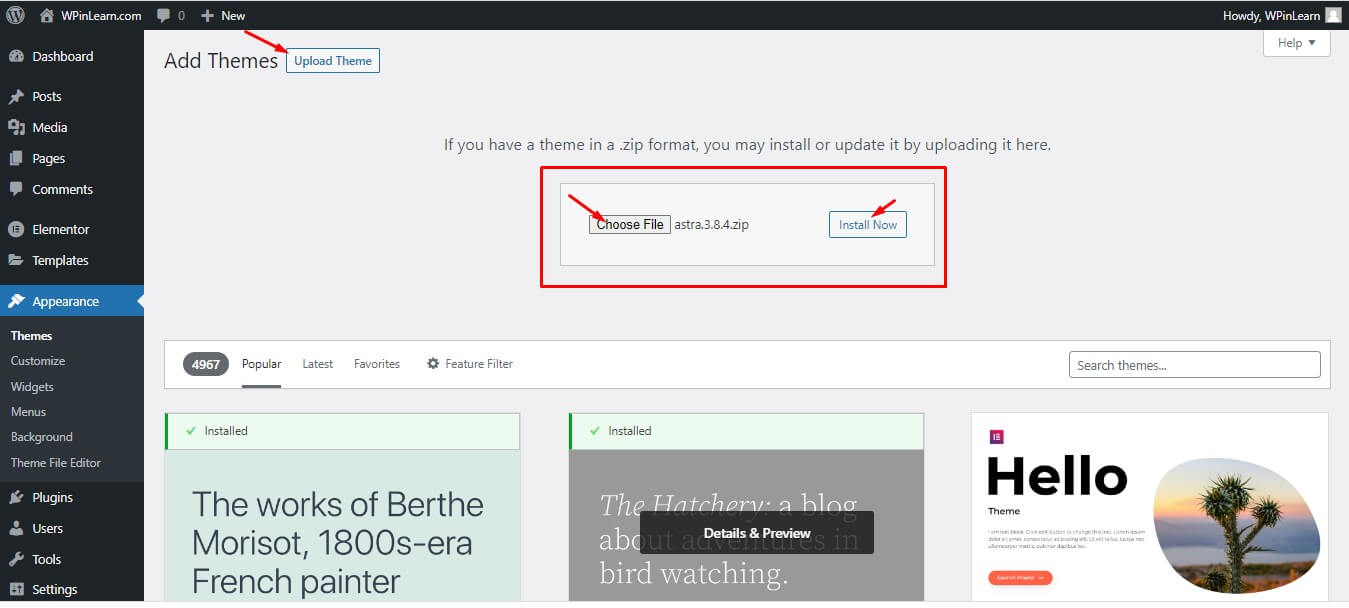Click the WordPress logo icon in admin bar

click(15, 15)
